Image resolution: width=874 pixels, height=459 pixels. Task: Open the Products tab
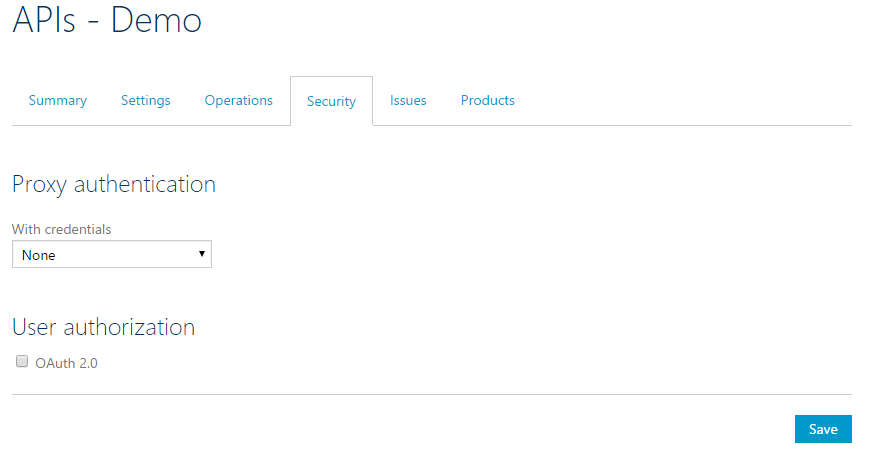[x=488, y=100]
